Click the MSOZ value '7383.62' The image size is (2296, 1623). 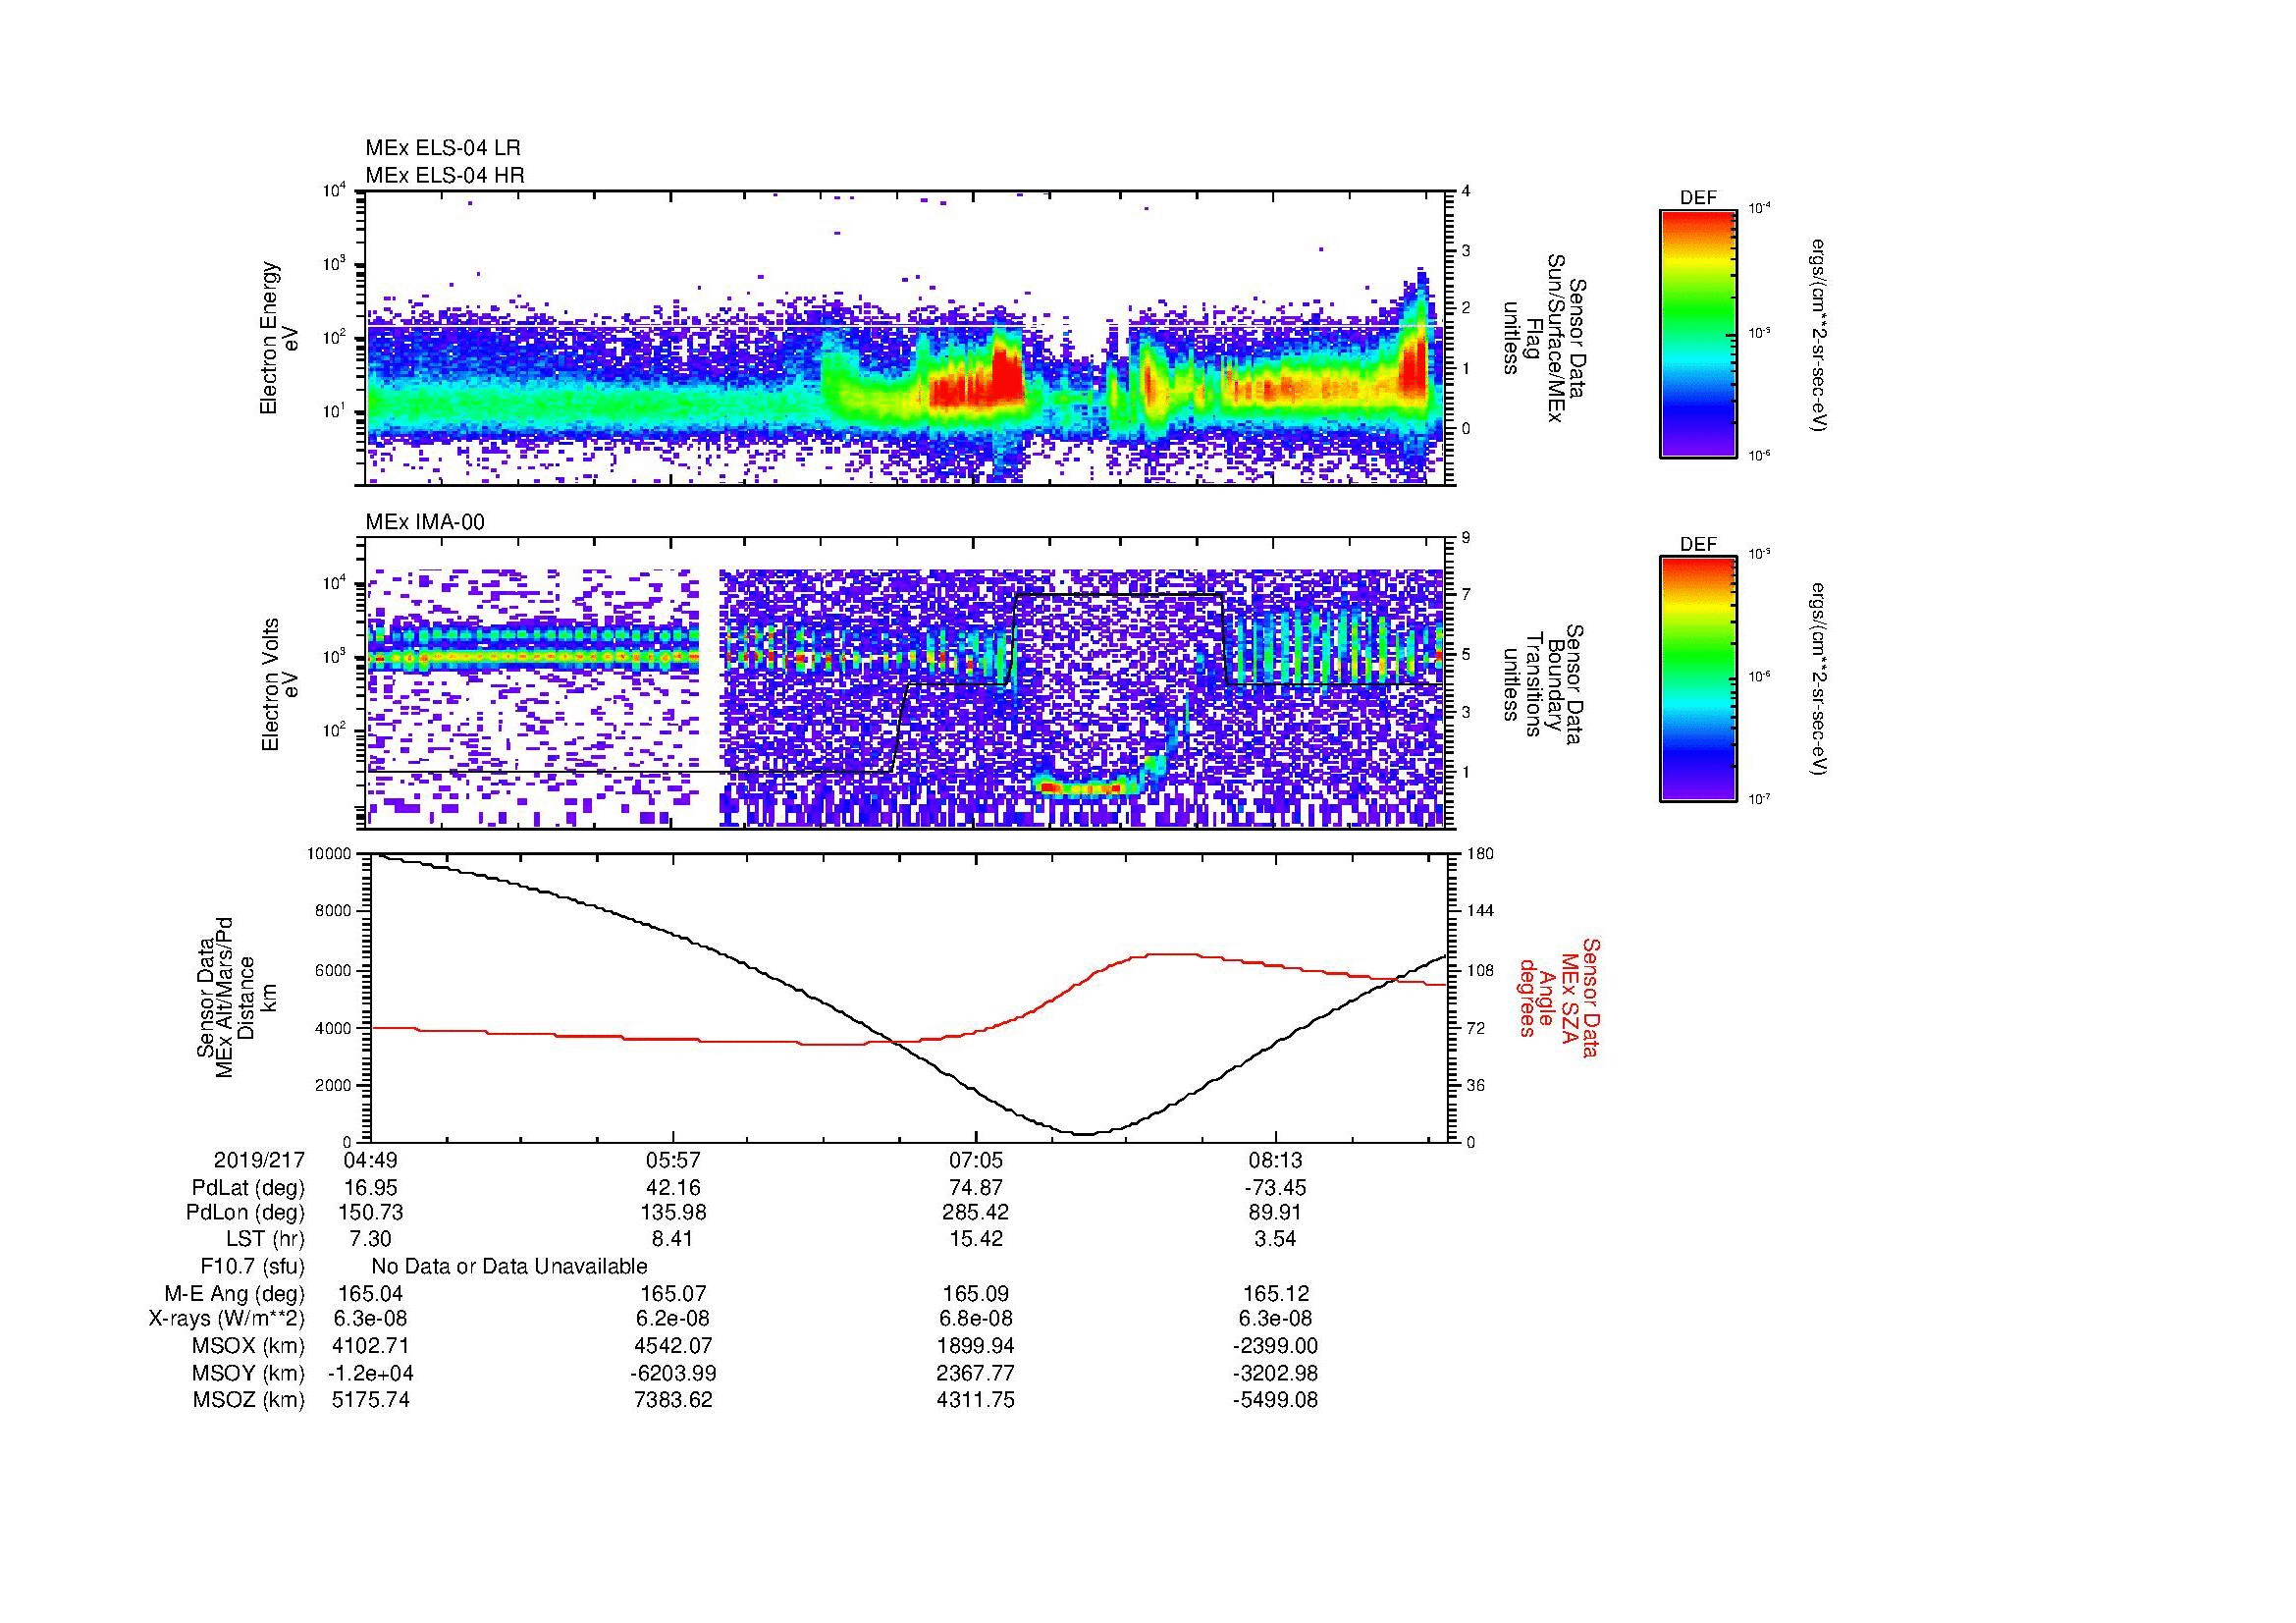(x=673, y=1400)
